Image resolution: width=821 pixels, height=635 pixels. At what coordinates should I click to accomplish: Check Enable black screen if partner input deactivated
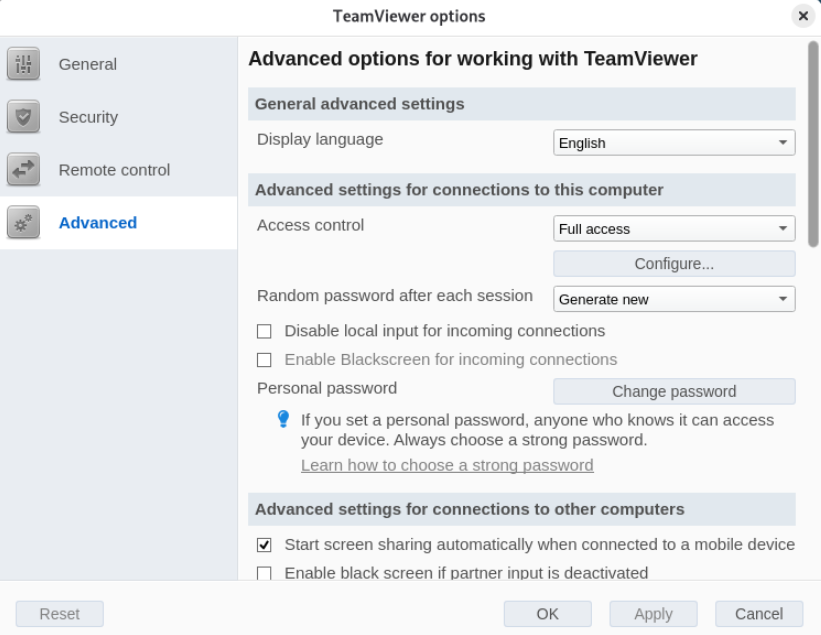[x=265, y=573]
